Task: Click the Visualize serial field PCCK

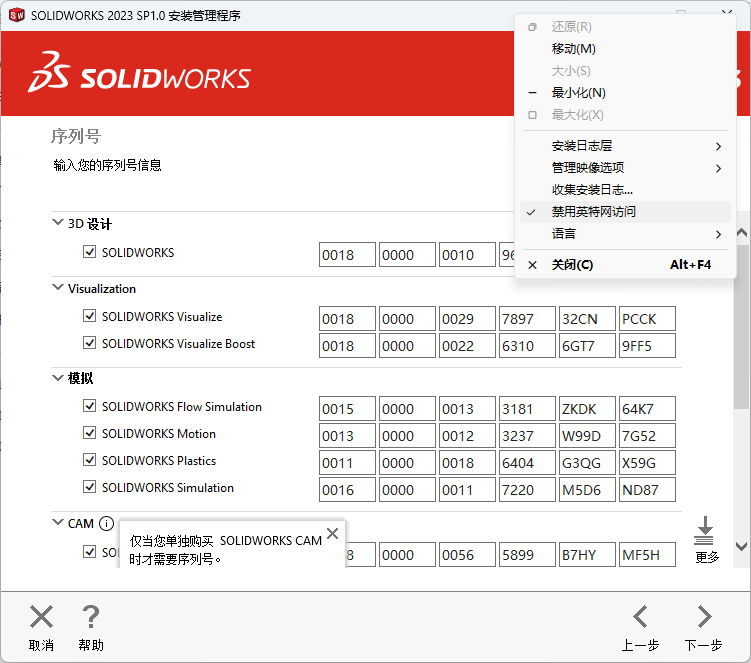Action: point(647,319)
